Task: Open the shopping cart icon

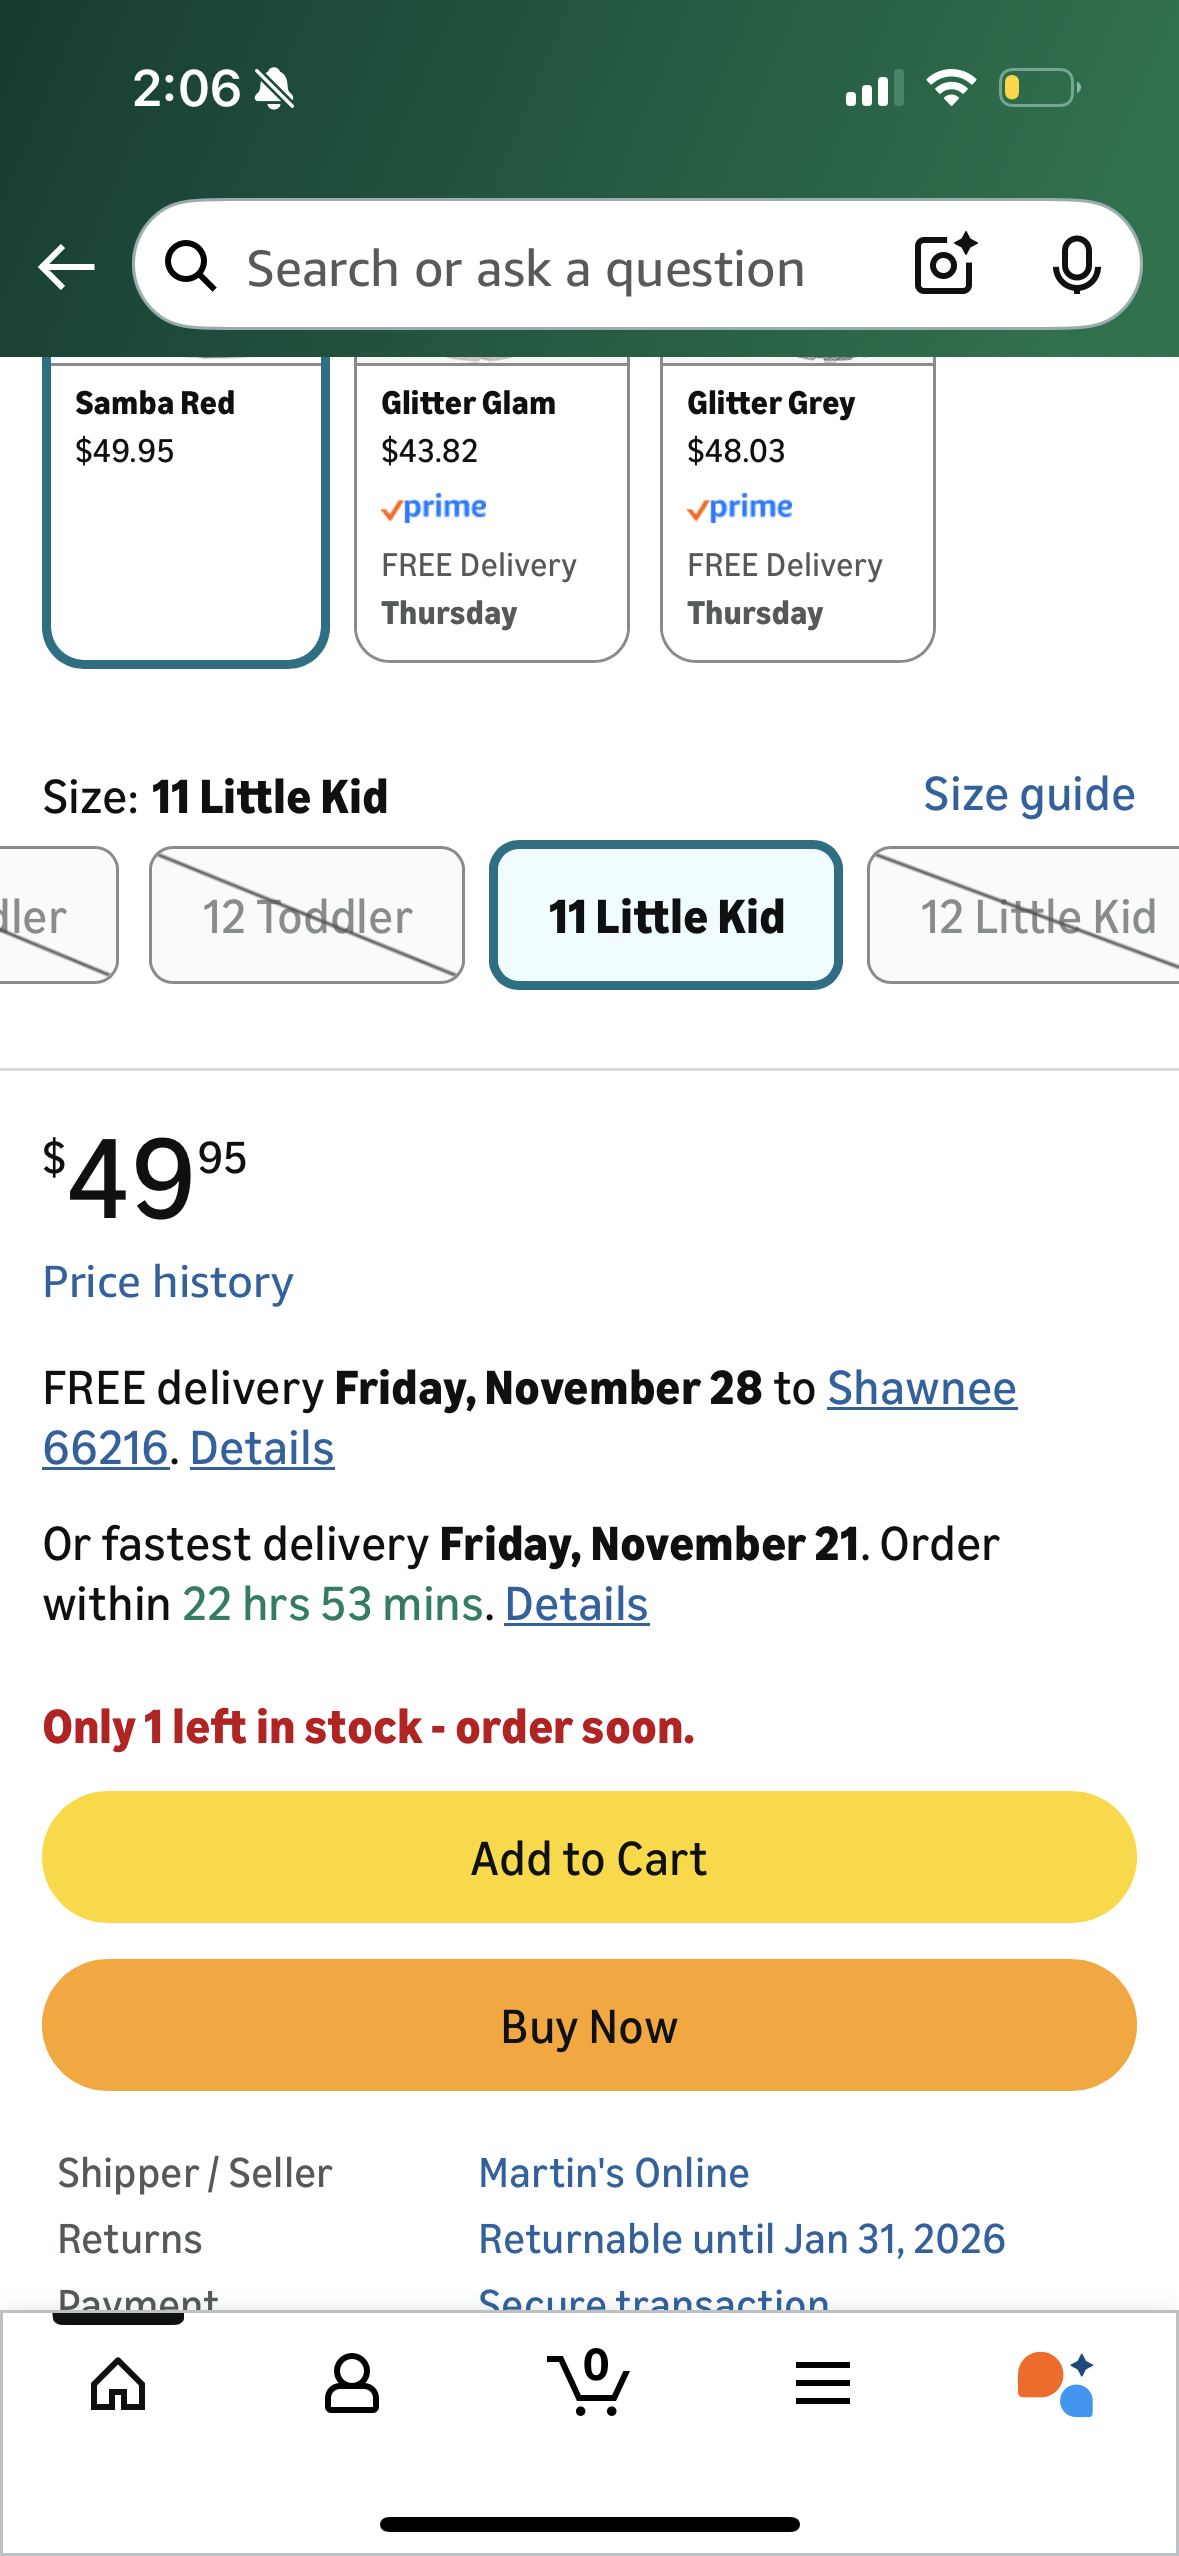Action: click(589, 2384)
